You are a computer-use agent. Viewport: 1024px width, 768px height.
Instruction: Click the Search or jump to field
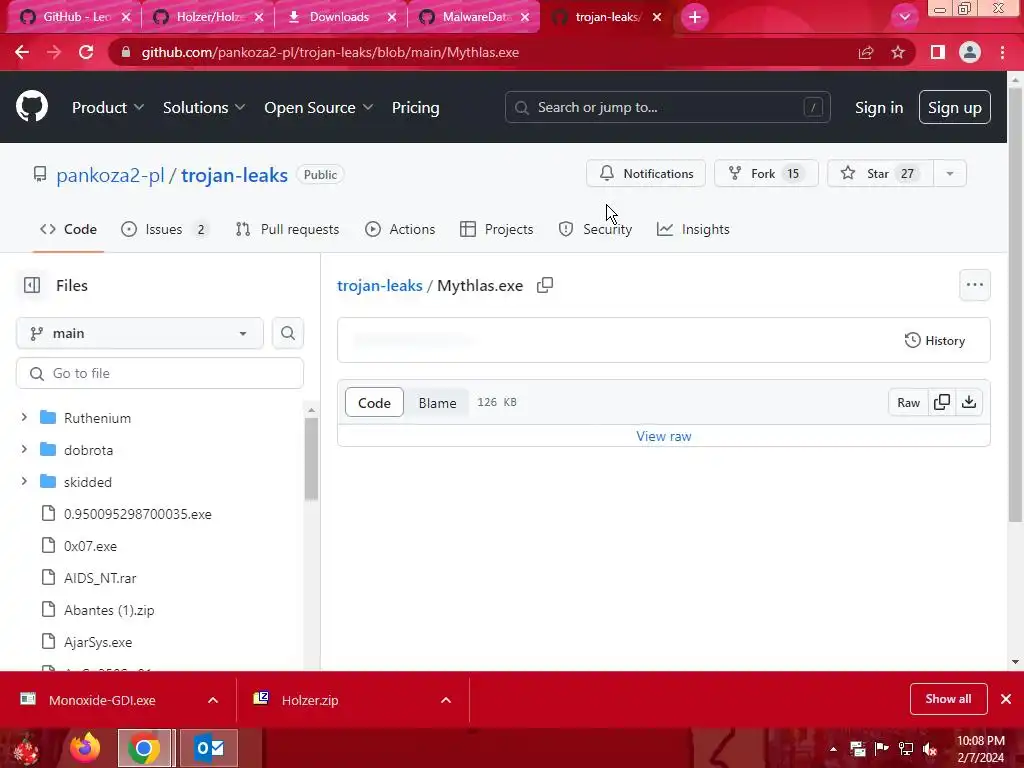(667, 107)
